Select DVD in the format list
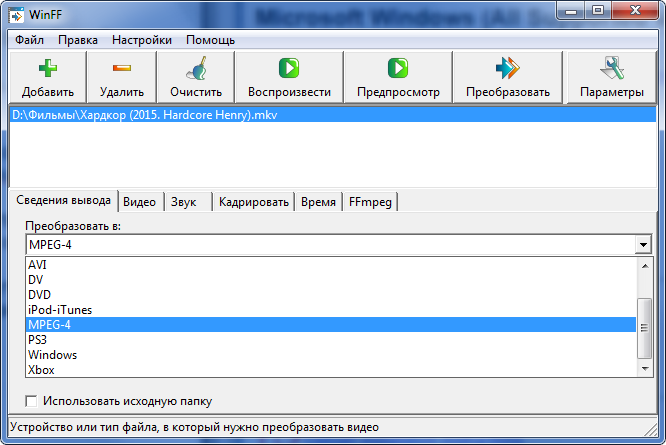This screenshot has height=445, width=666. tap(331, 295)
